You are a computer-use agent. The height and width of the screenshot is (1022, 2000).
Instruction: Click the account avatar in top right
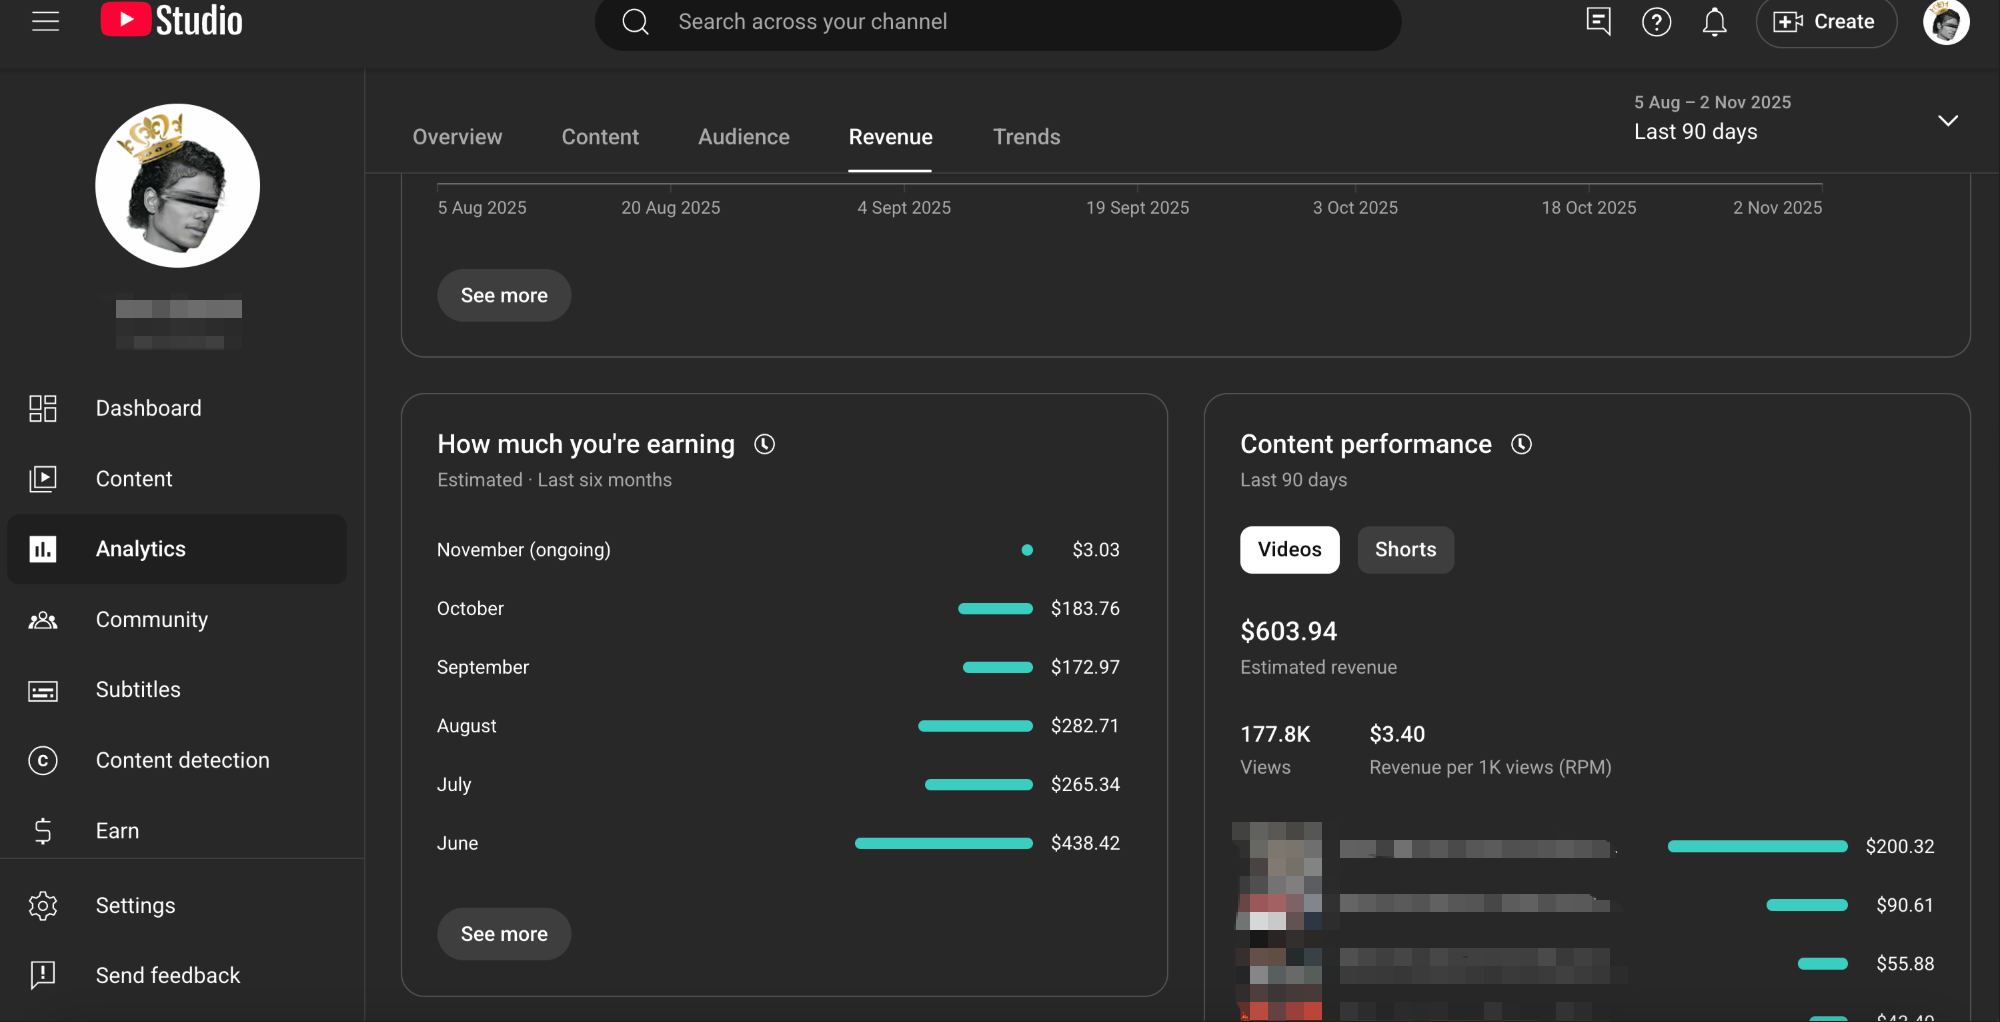tap(1945, 22)
